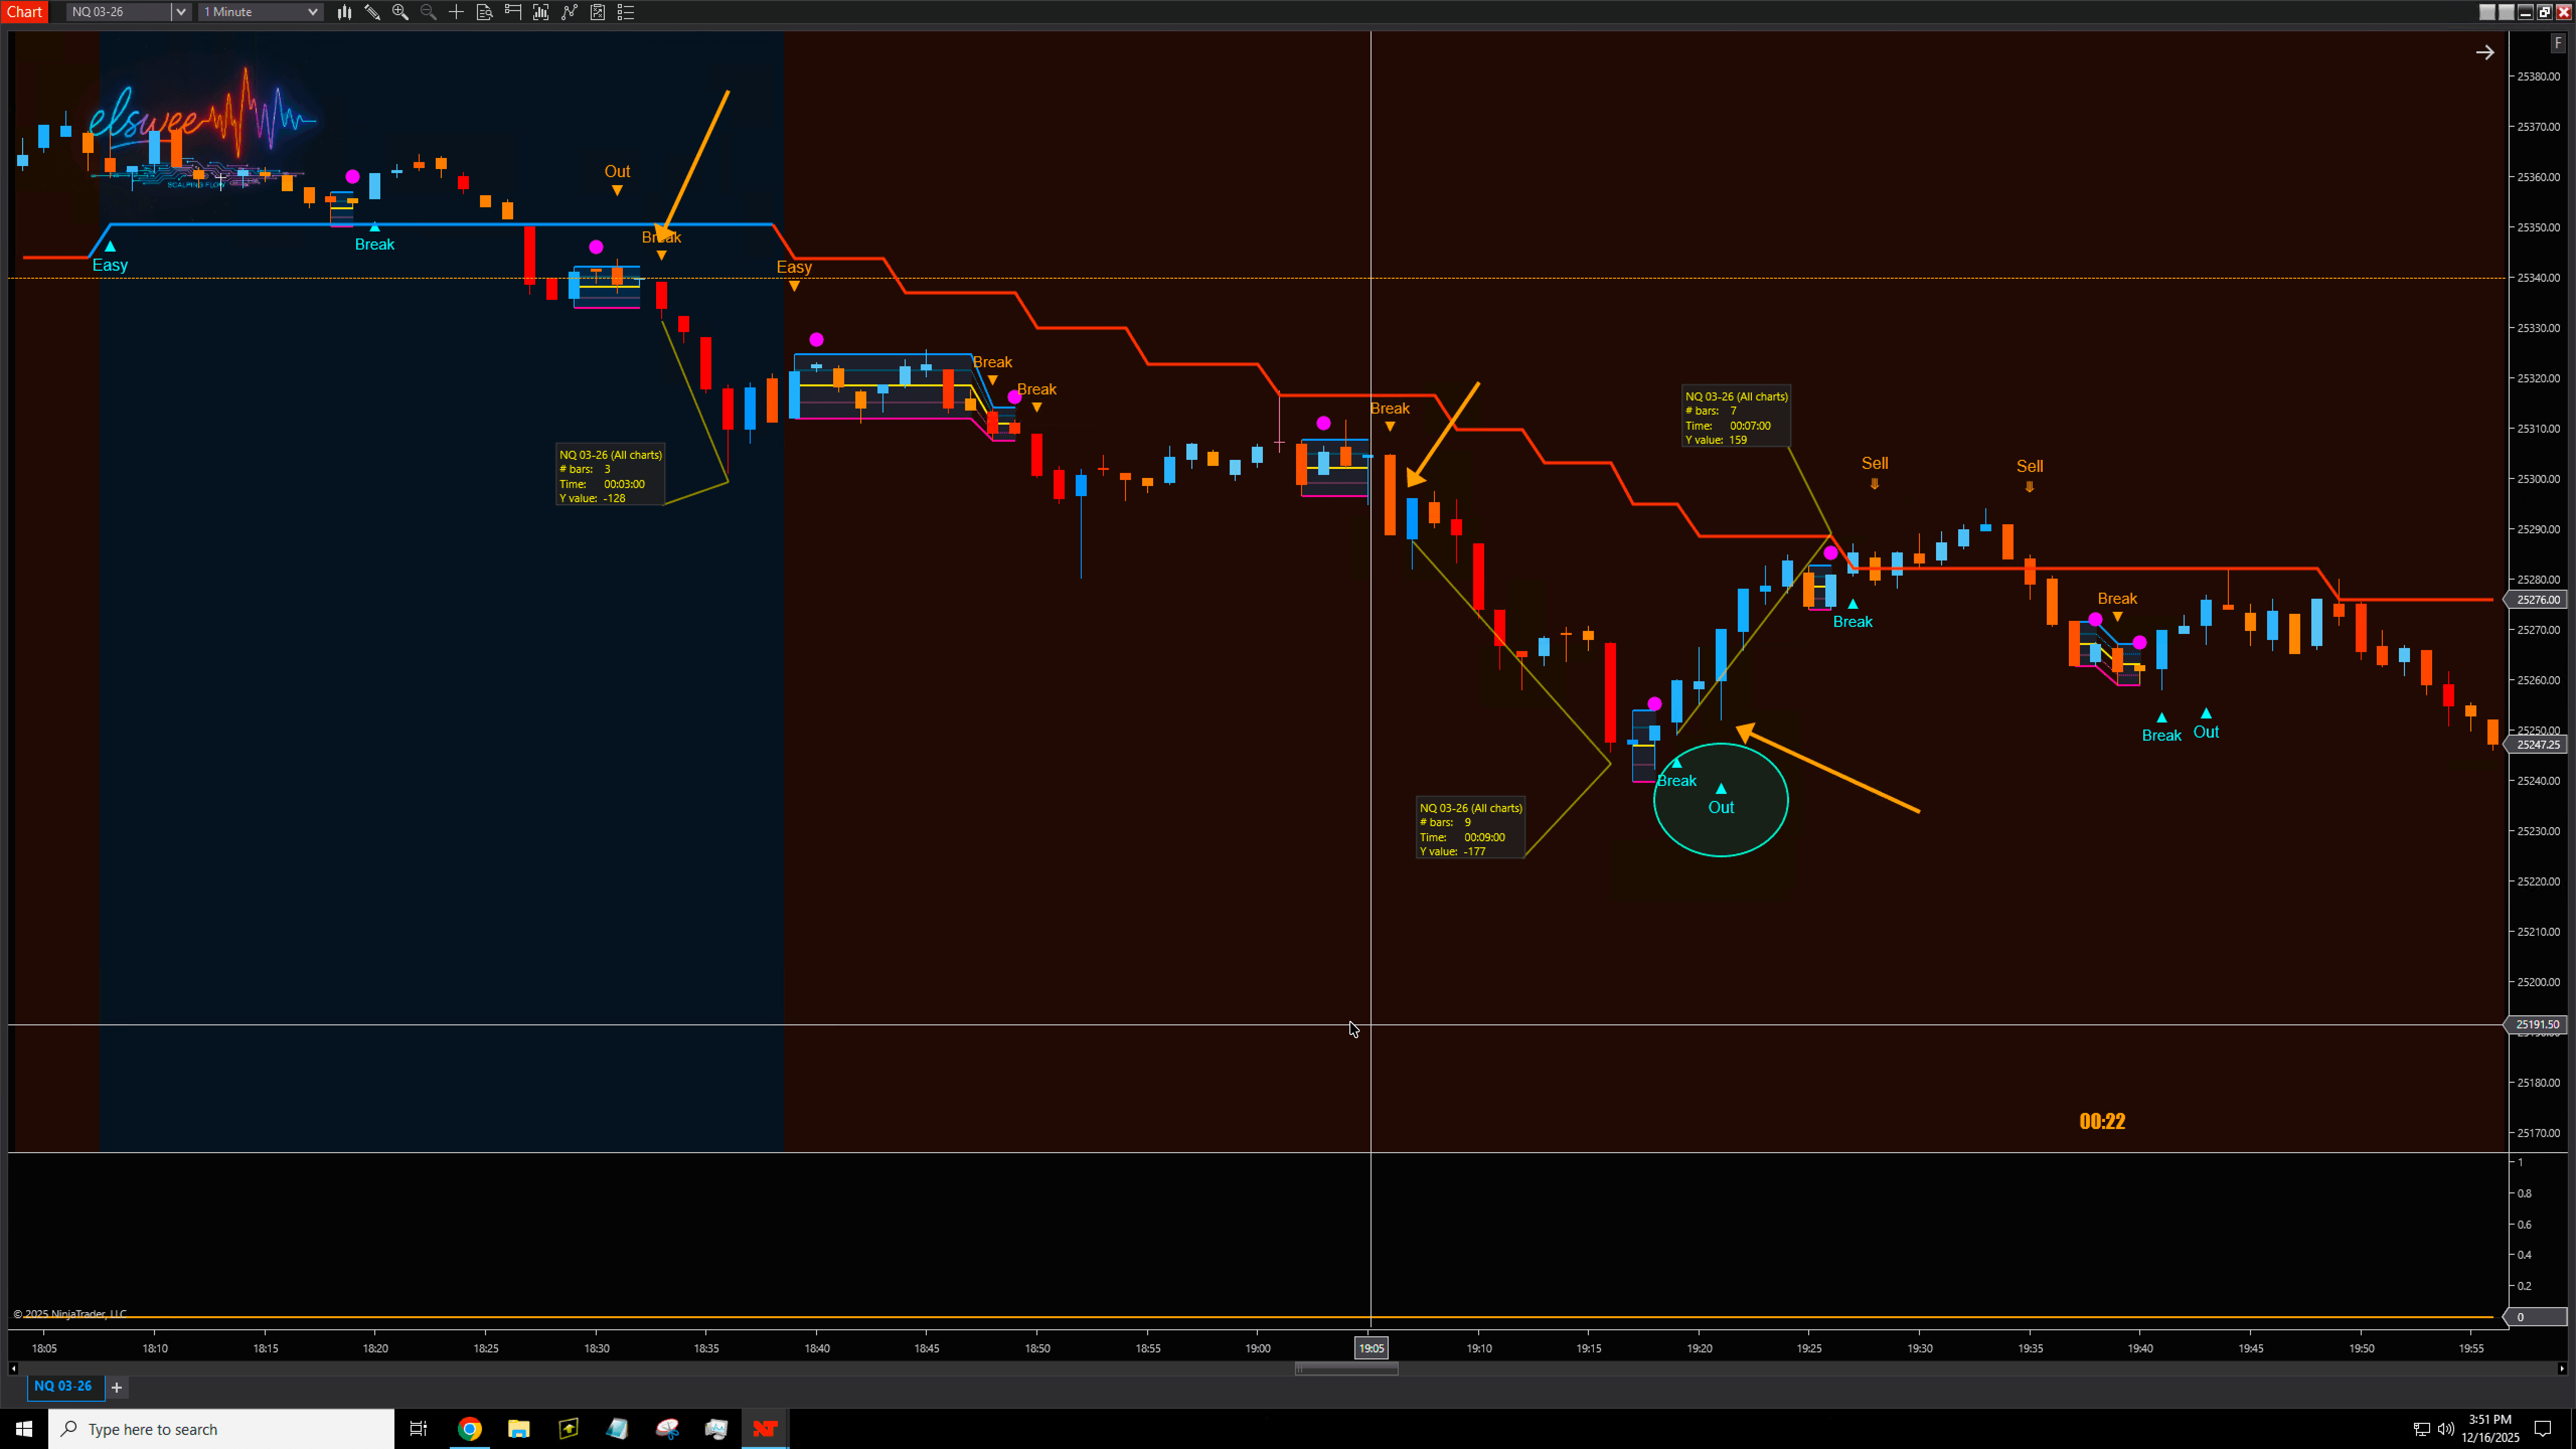Click the volume speaker tray icon
This screenshot has height=1449, width=2576.
coord(2446,1429)
